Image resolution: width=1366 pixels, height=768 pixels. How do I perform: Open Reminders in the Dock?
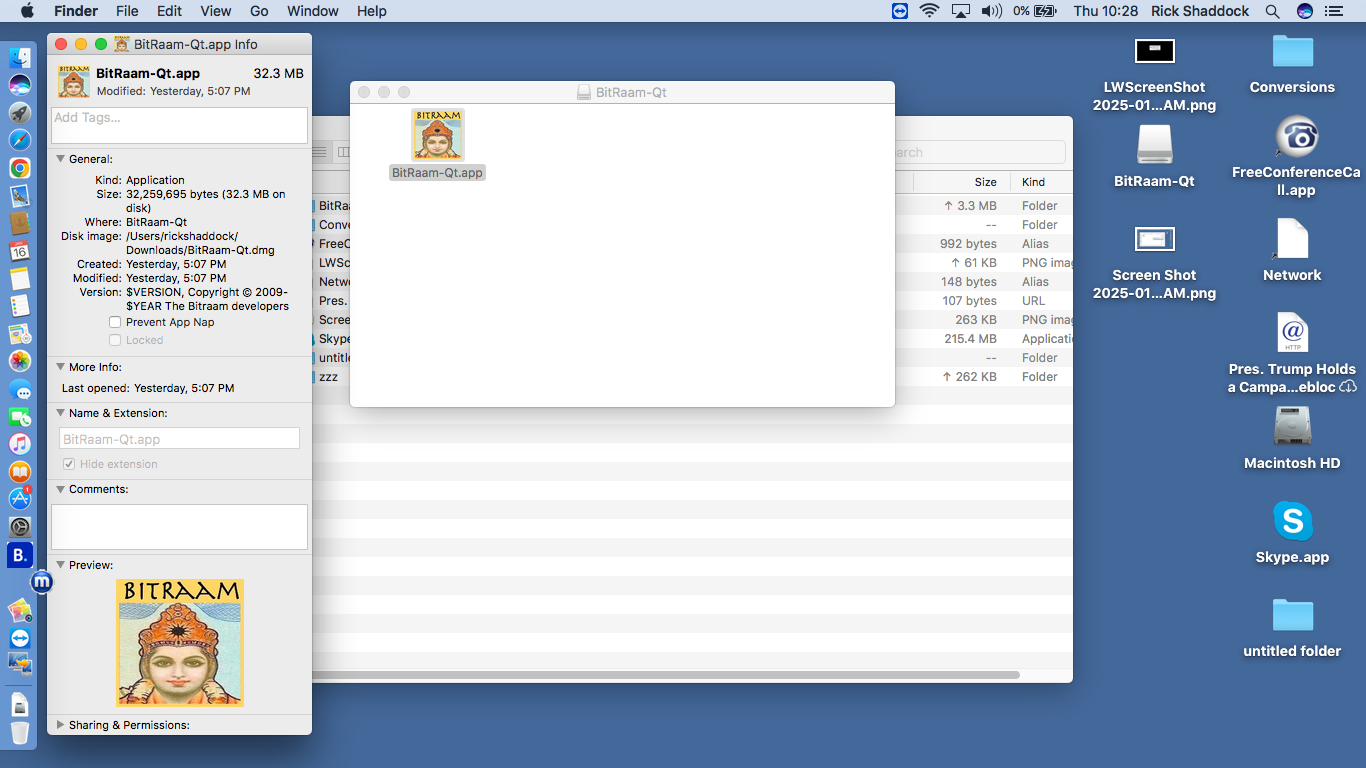tap(20, 306)
